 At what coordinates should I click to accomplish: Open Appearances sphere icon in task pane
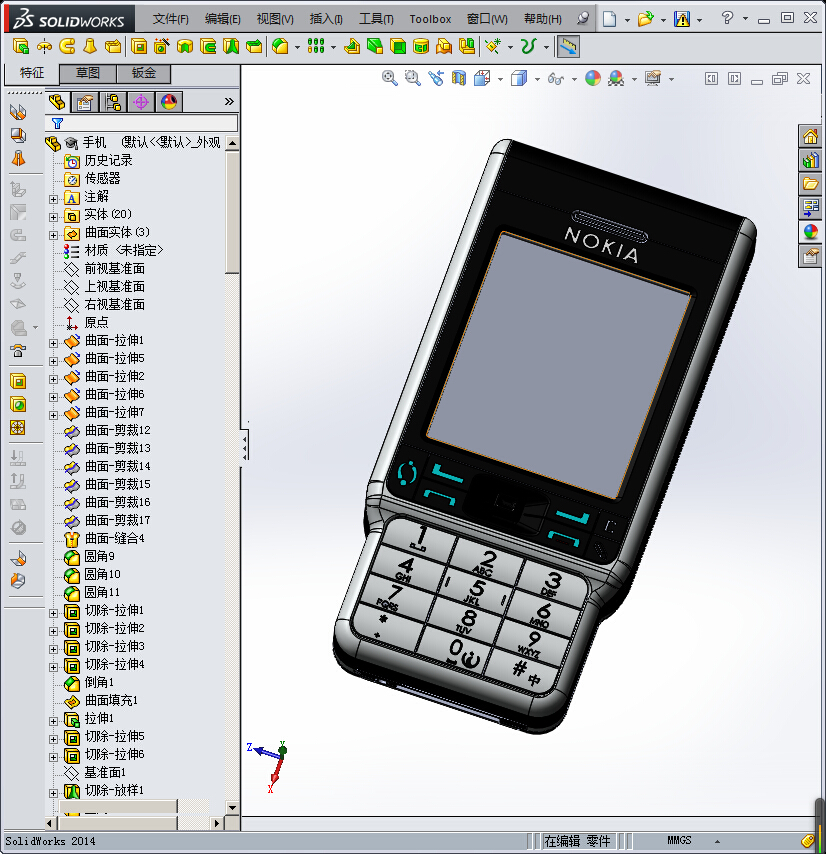coord(810,232)
